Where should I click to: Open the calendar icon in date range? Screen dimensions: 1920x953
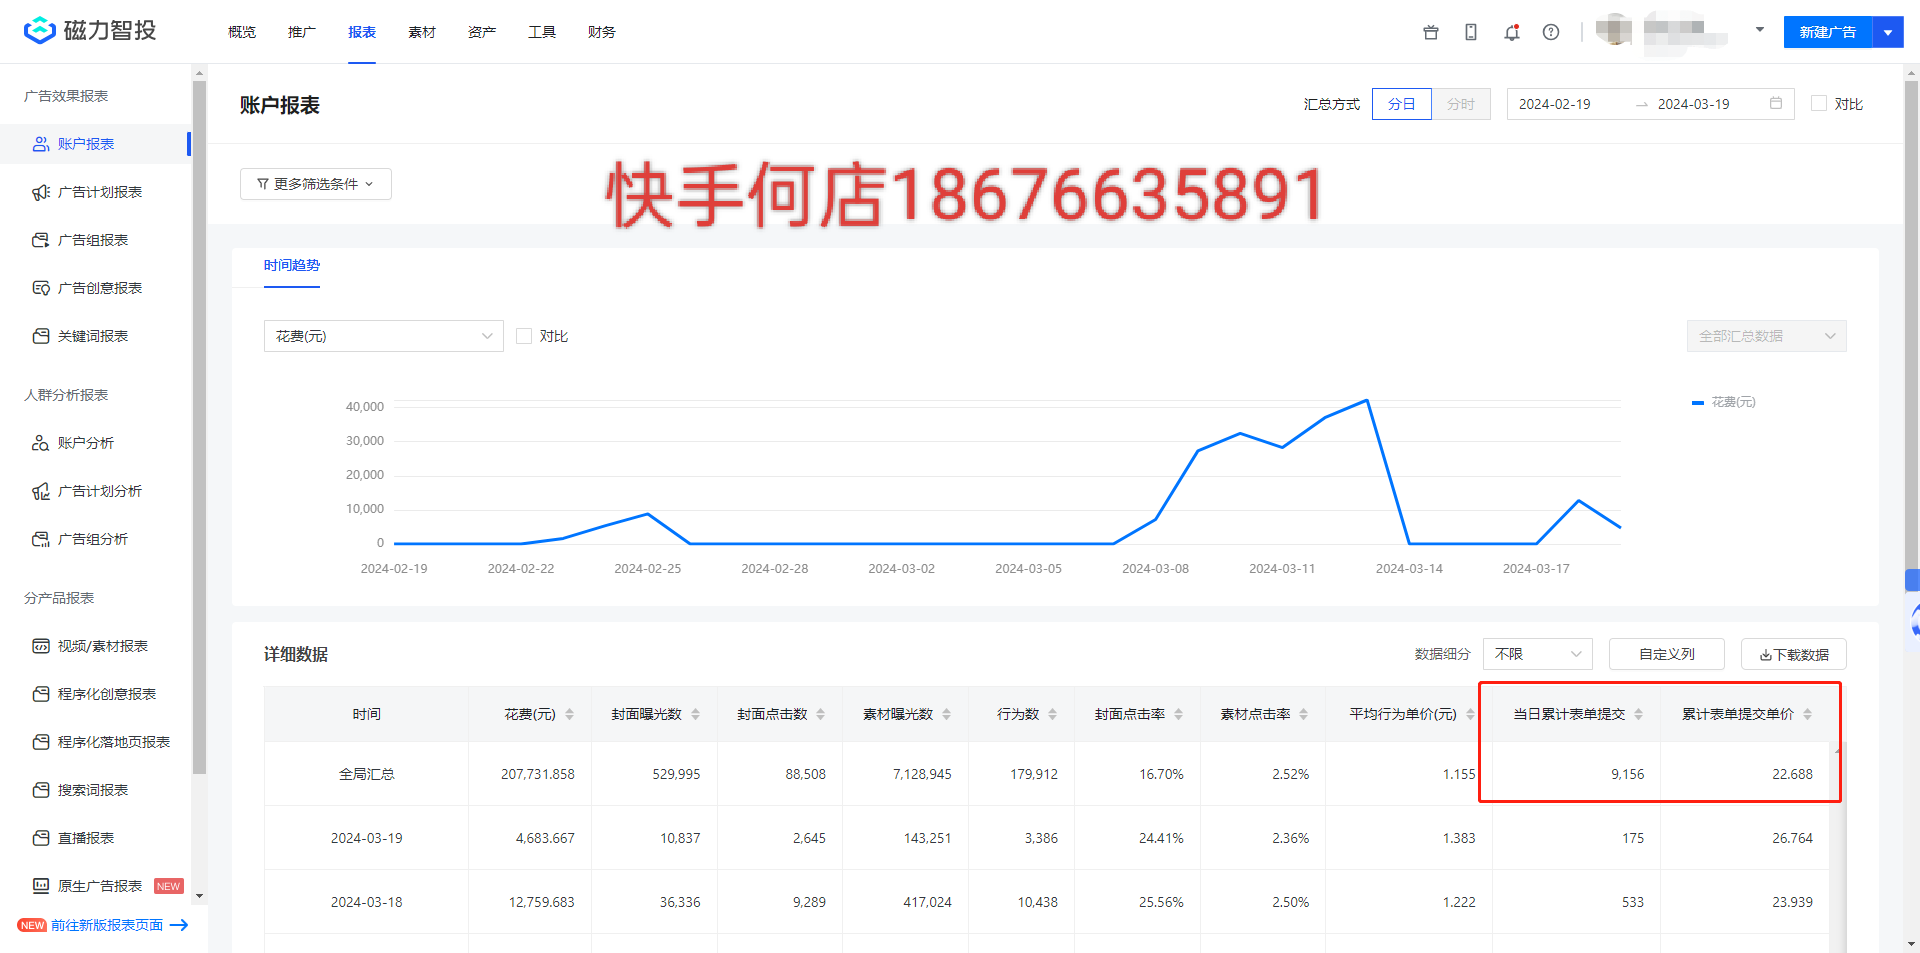click(x=1776, y=103)
